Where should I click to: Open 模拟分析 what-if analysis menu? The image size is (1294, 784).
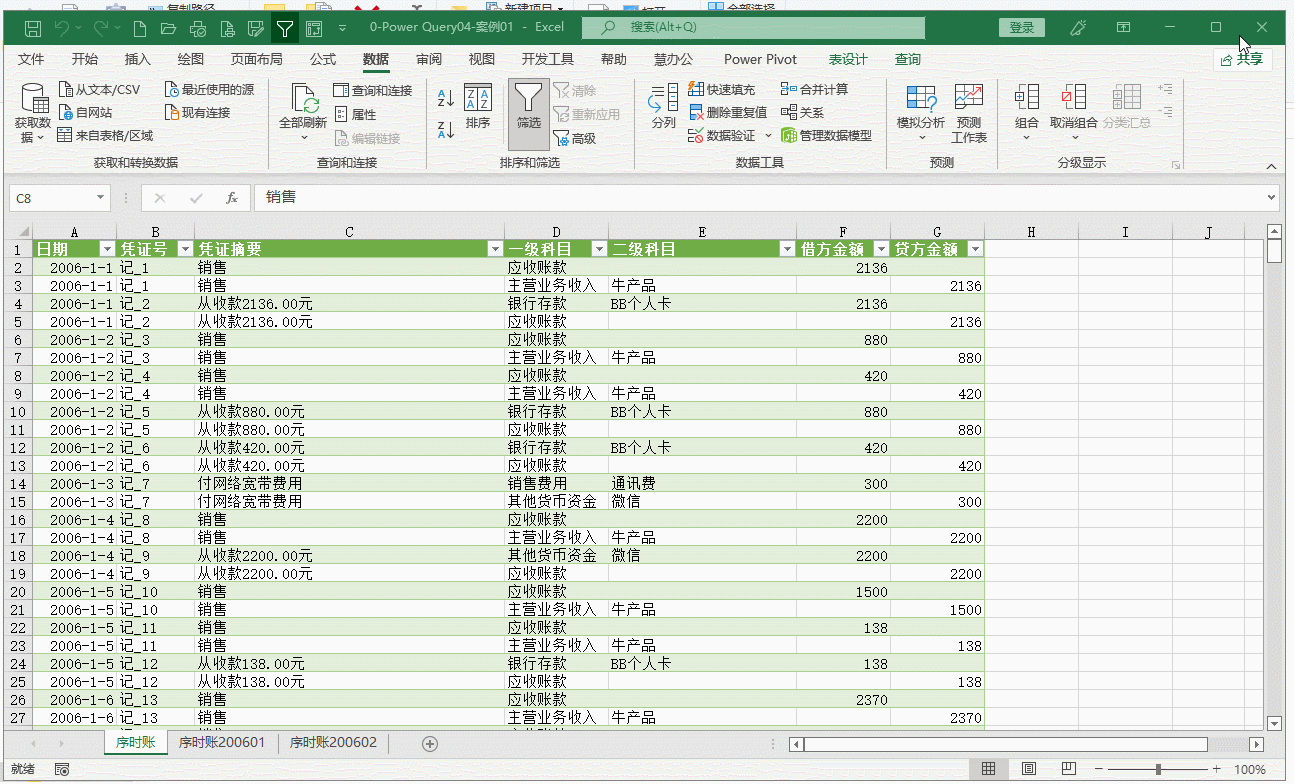(921, 113)
